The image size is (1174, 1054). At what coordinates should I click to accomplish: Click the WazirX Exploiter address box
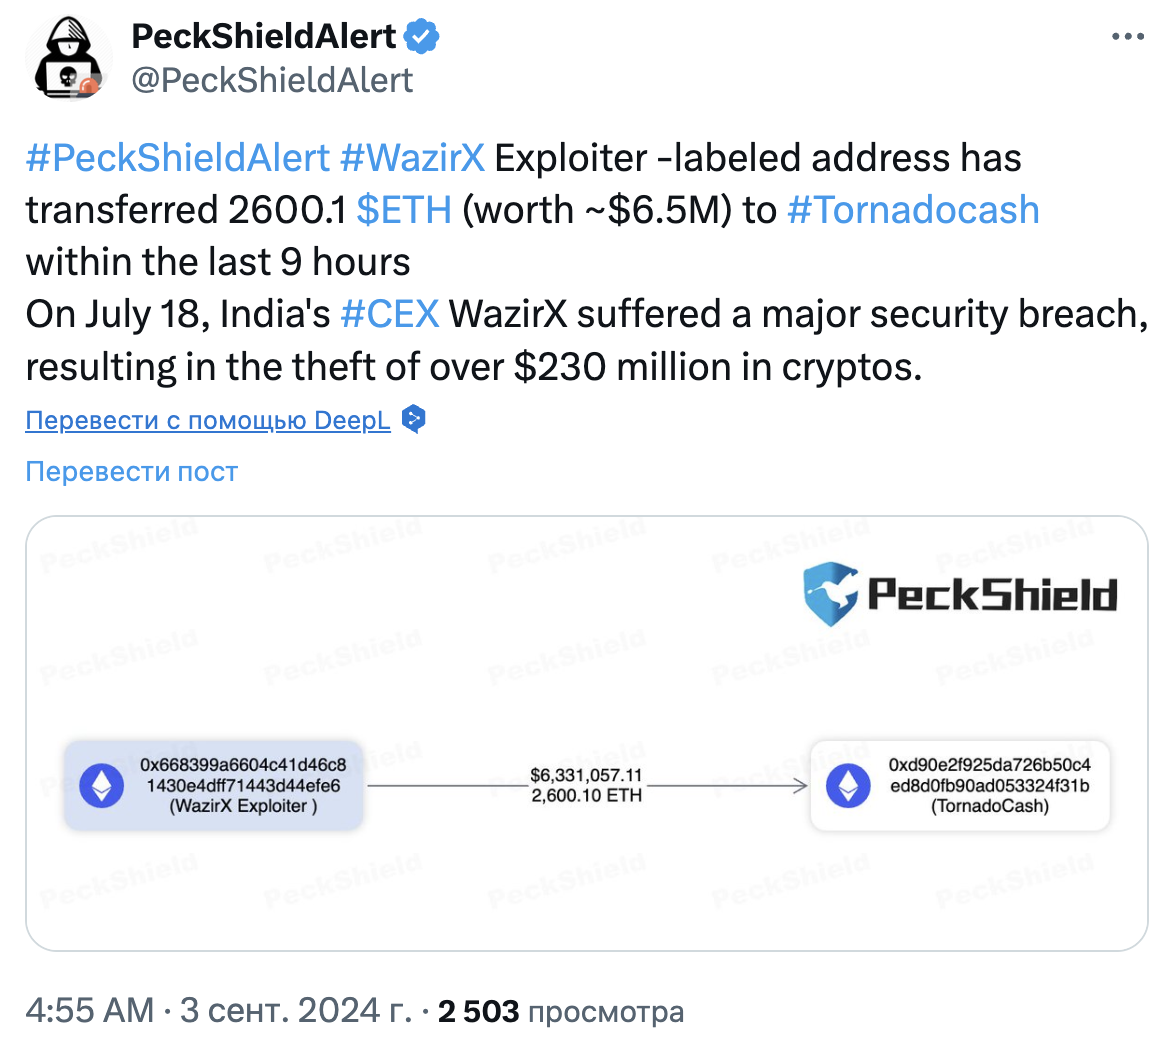(213, 786)
